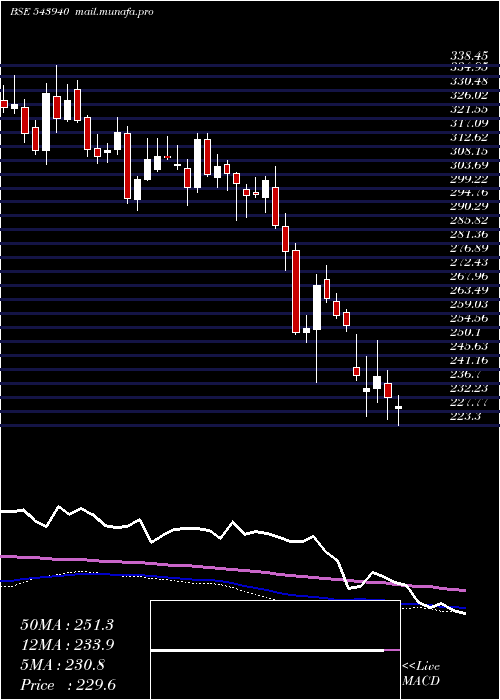
Task: Click the 303.69 price axis label
Action: [x=468, y=165]
